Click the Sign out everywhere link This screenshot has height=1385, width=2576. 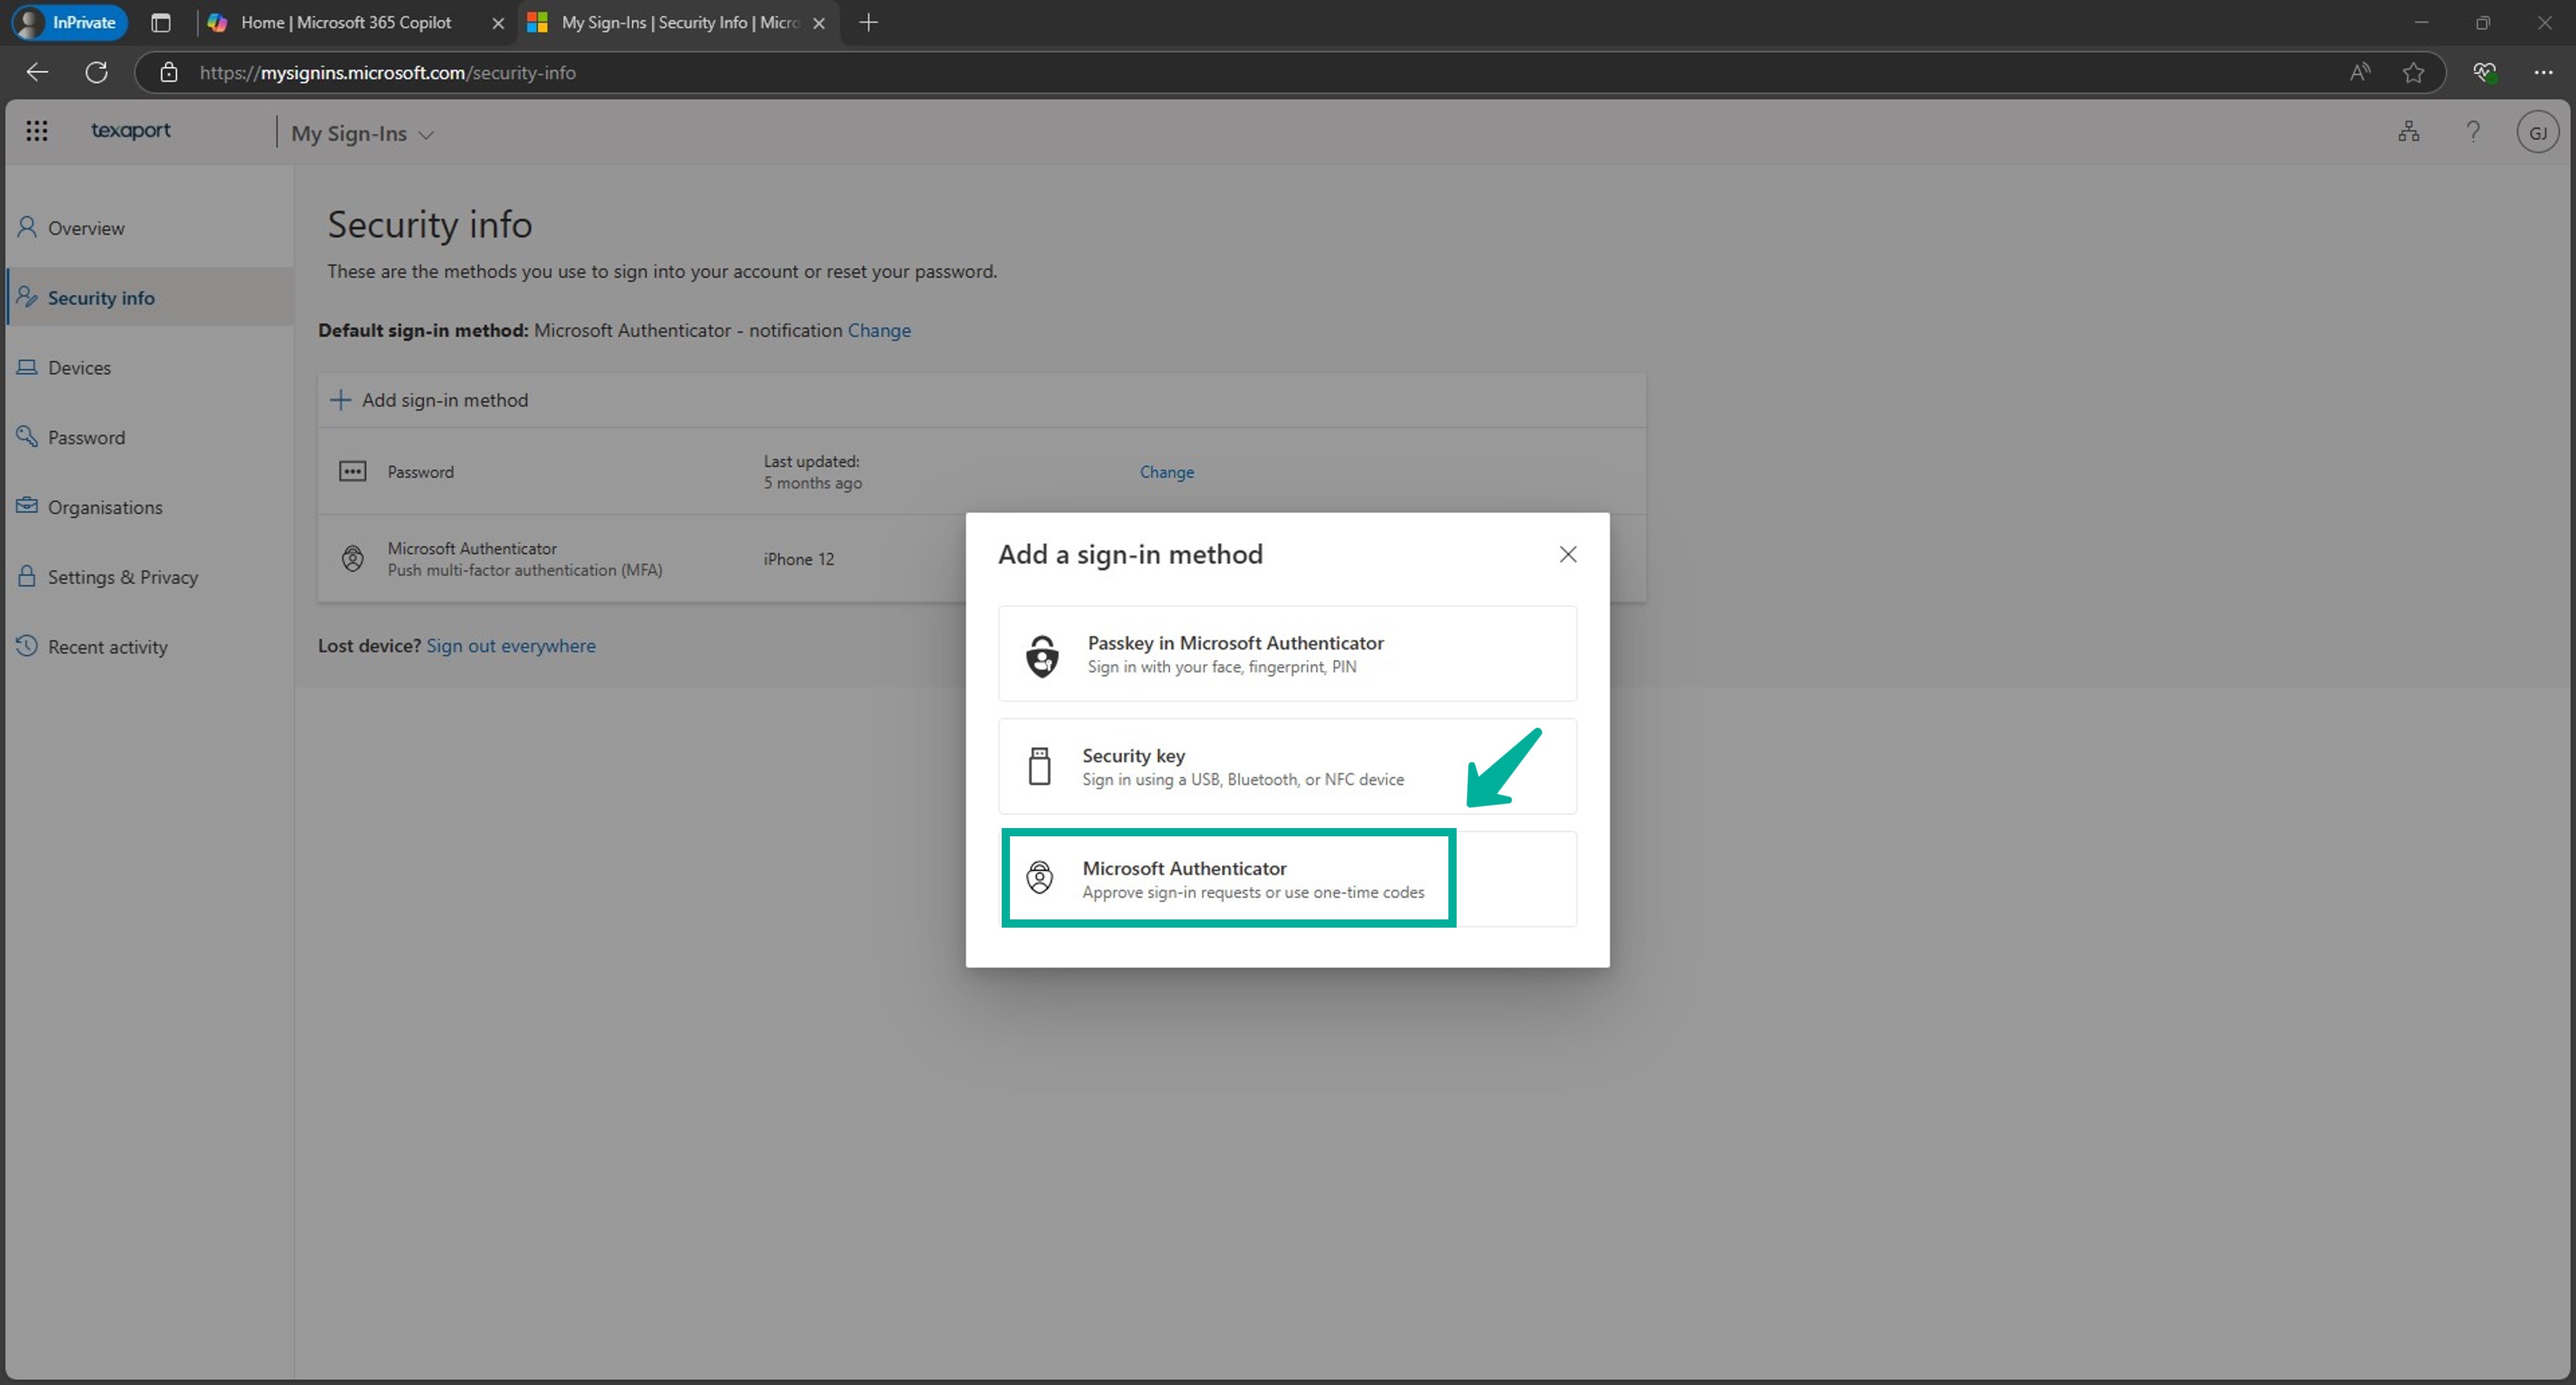click(x=511, y=645)
